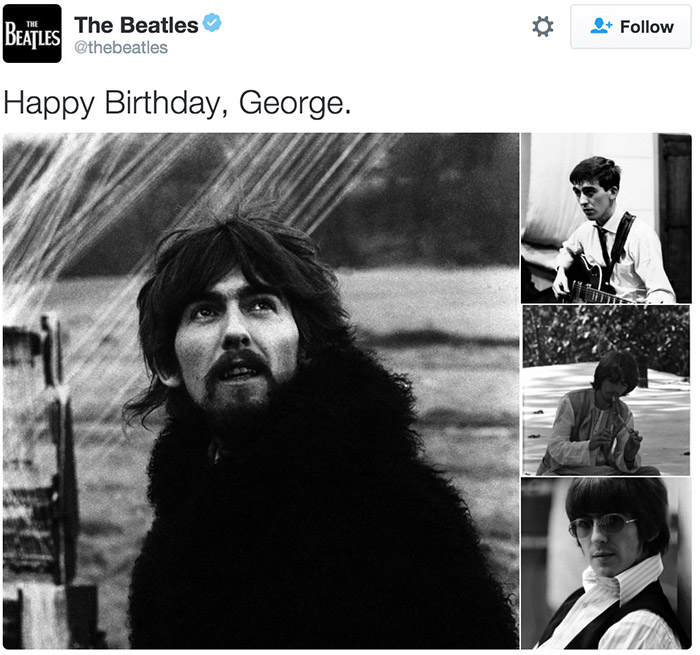The height and width of the screenshot is (655, 700).
Task: Open the top-right guitar player photo
Action: pyautogui.click(x=606, y=217)
